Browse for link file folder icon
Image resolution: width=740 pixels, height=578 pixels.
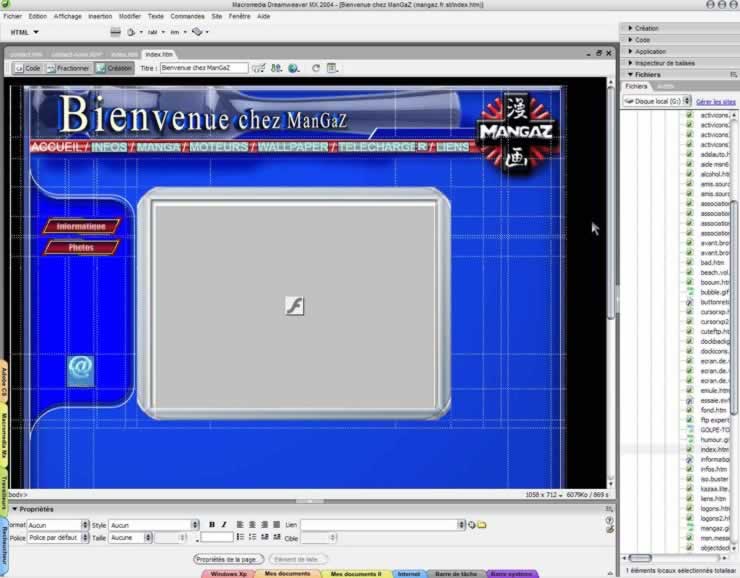(481, 525)
